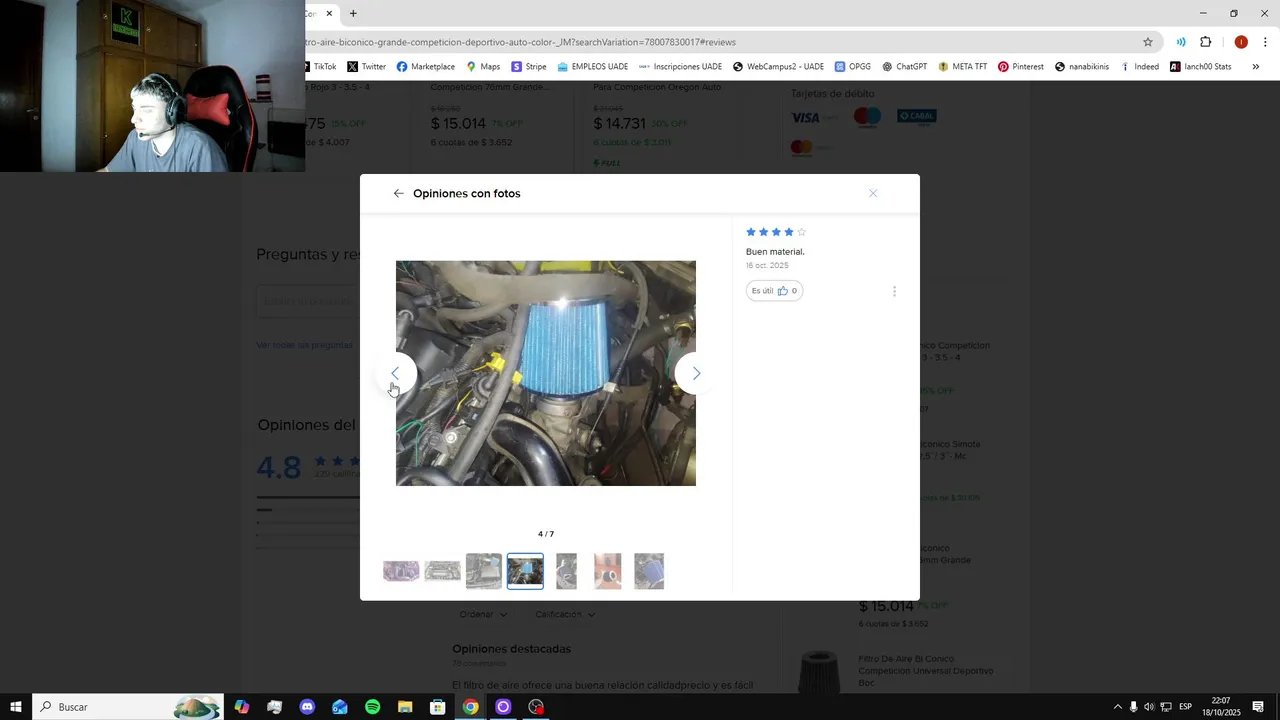
Task: Mark the review as useful (Es útil)
Action: click(774, 291)
